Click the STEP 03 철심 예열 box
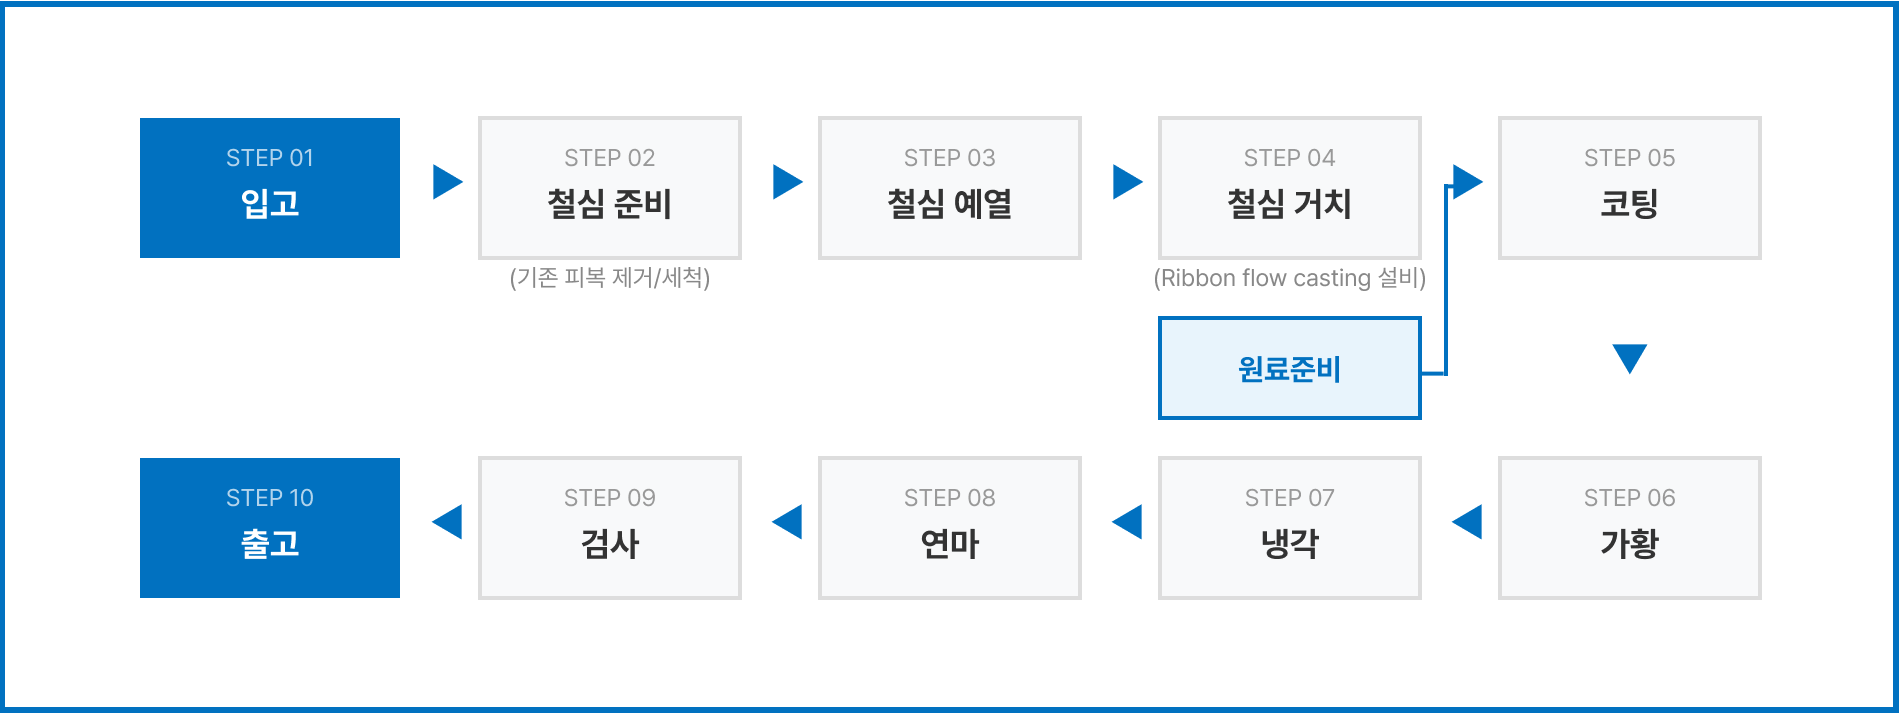 point(950,188)
